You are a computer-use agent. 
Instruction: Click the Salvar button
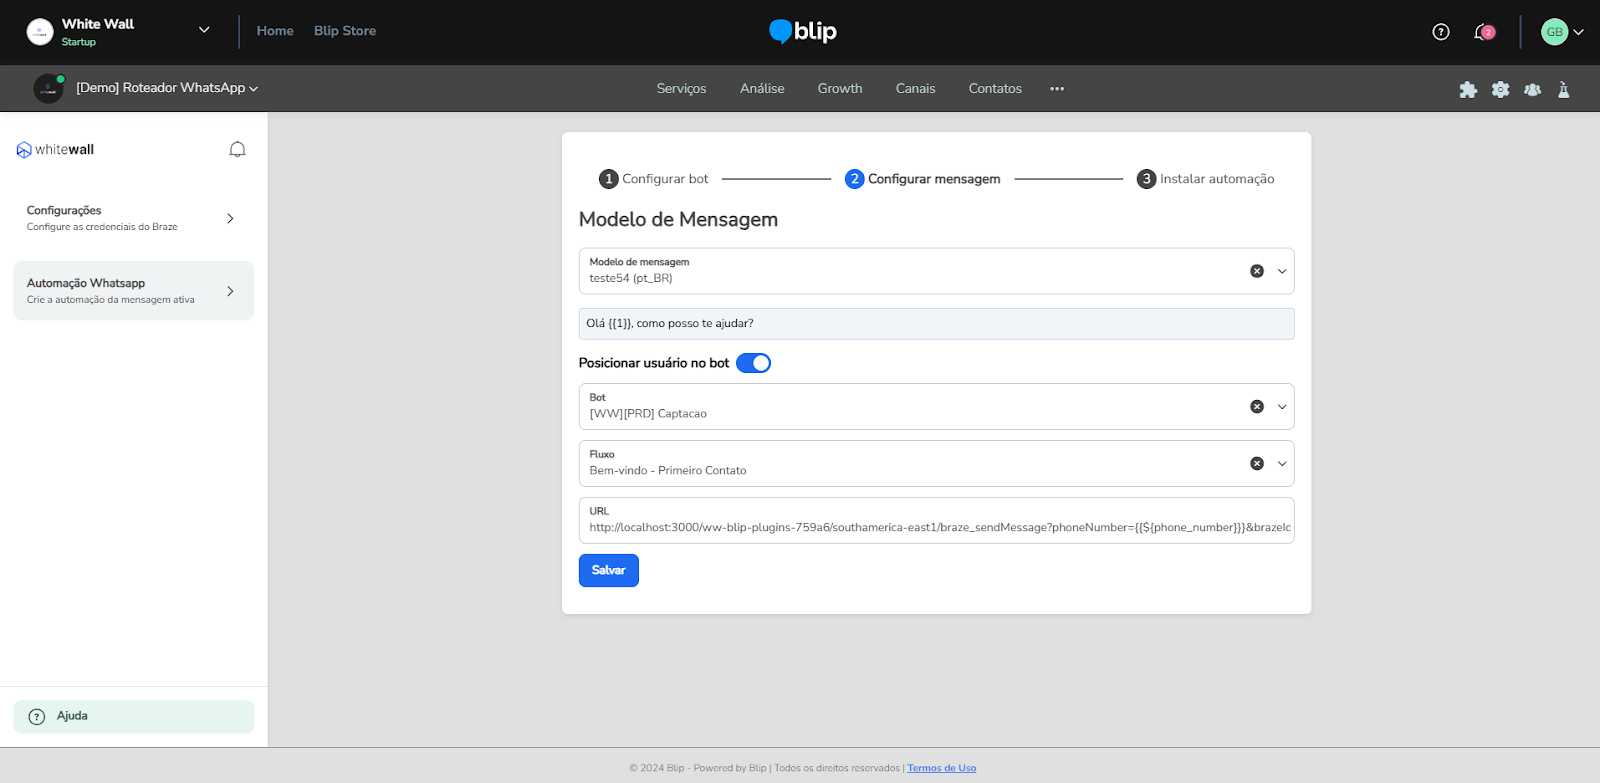[x=608, y=570]
